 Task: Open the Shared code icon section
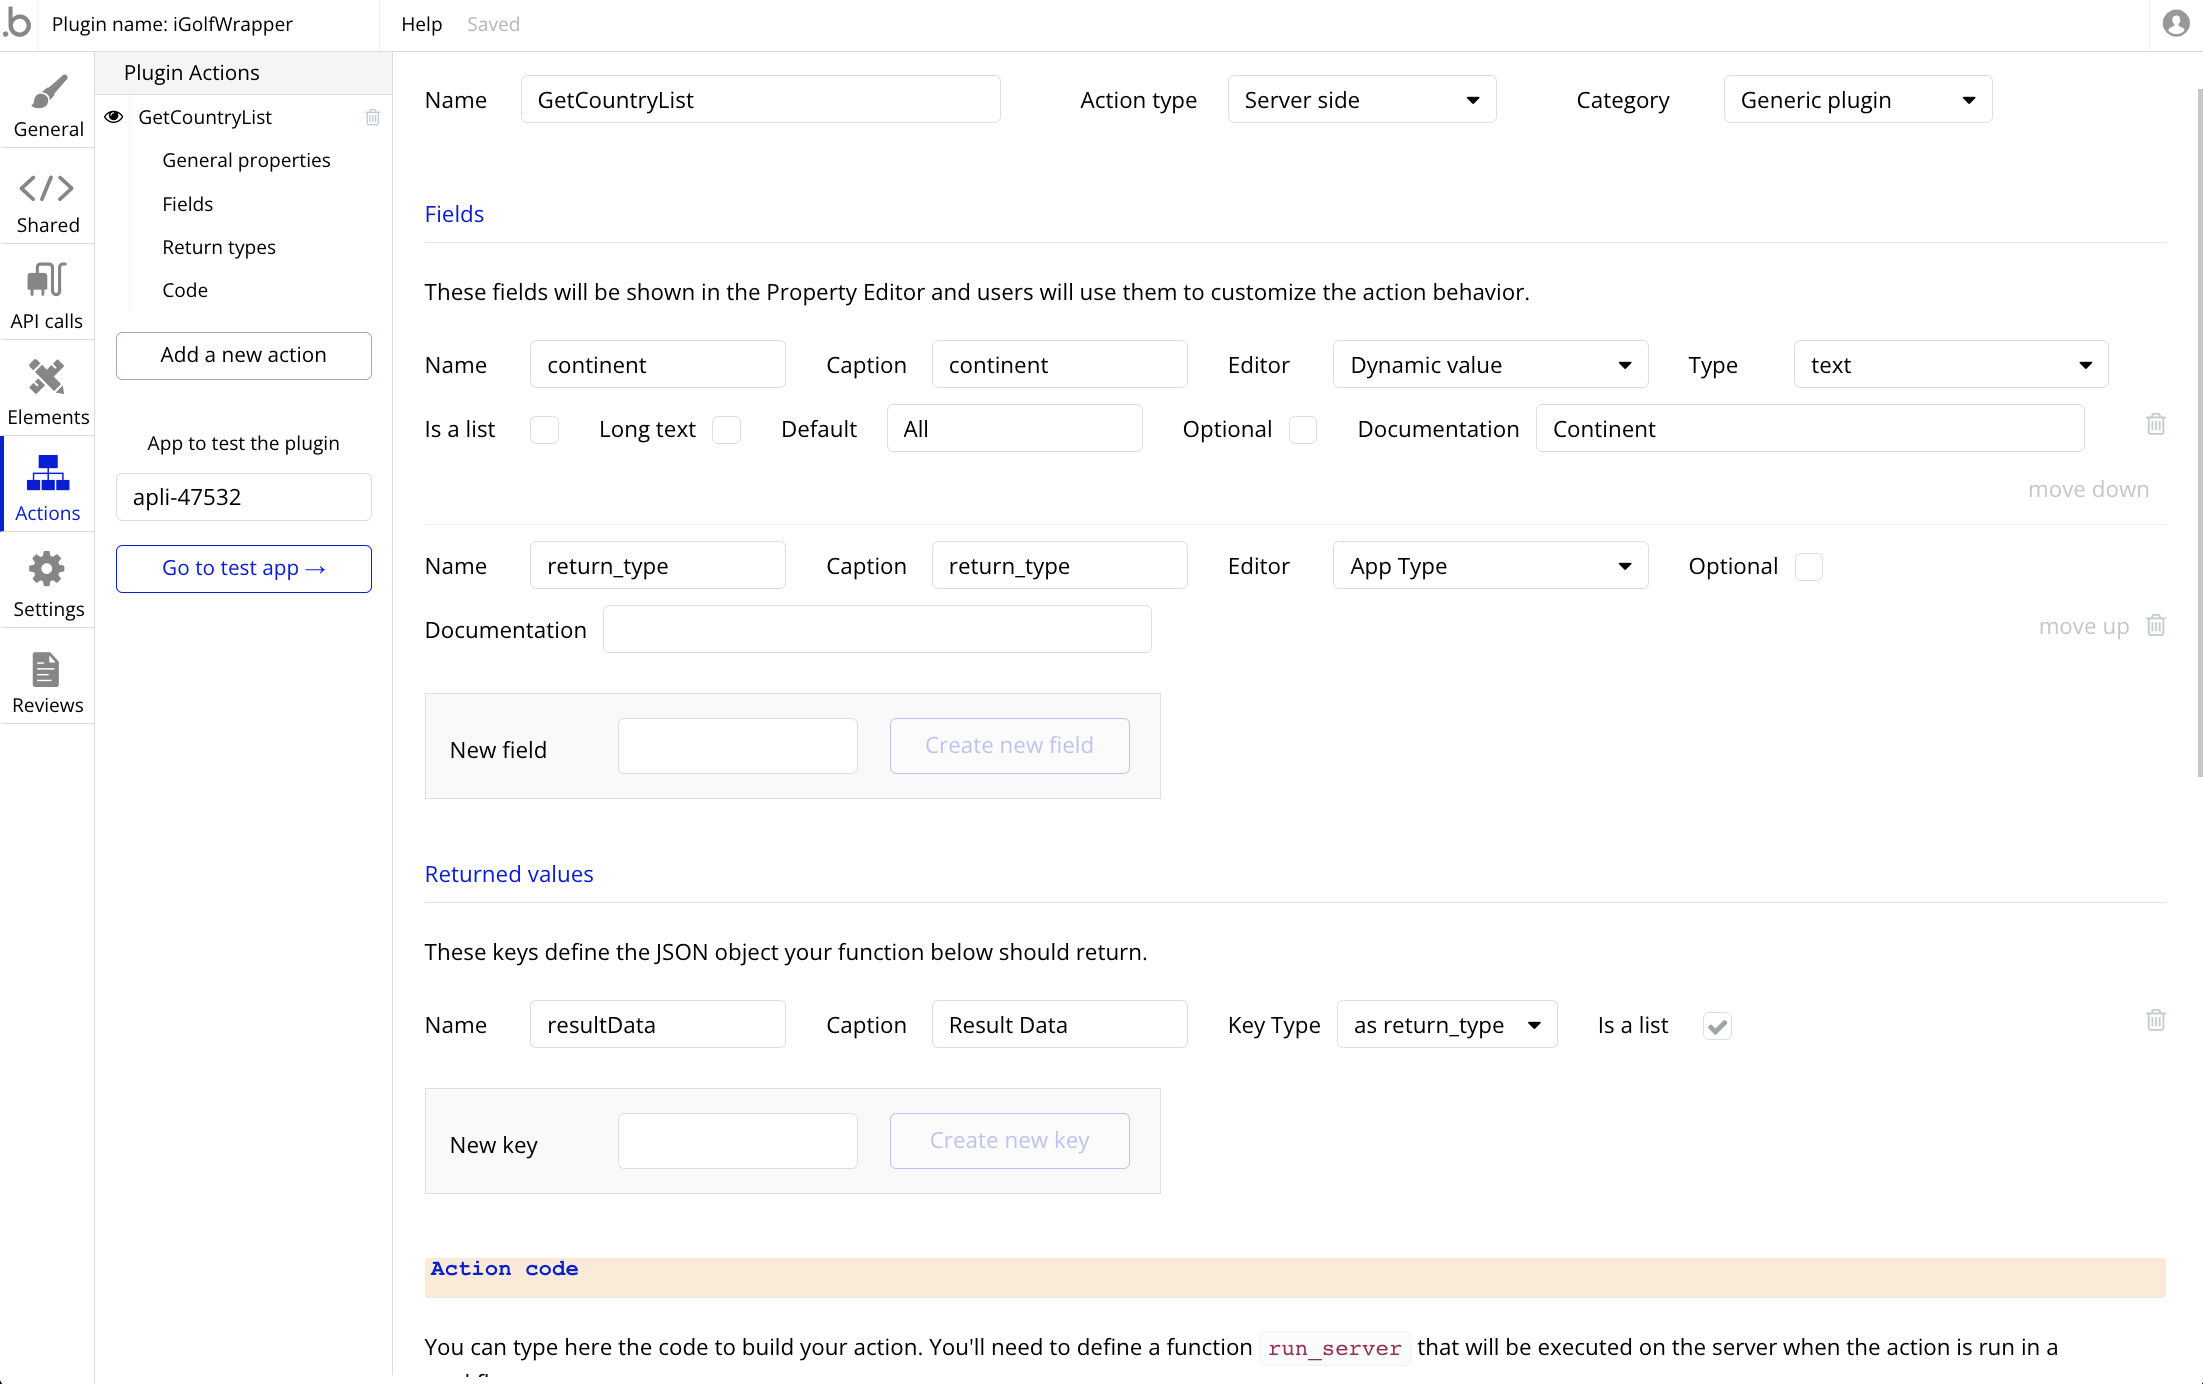pos(47,188)
